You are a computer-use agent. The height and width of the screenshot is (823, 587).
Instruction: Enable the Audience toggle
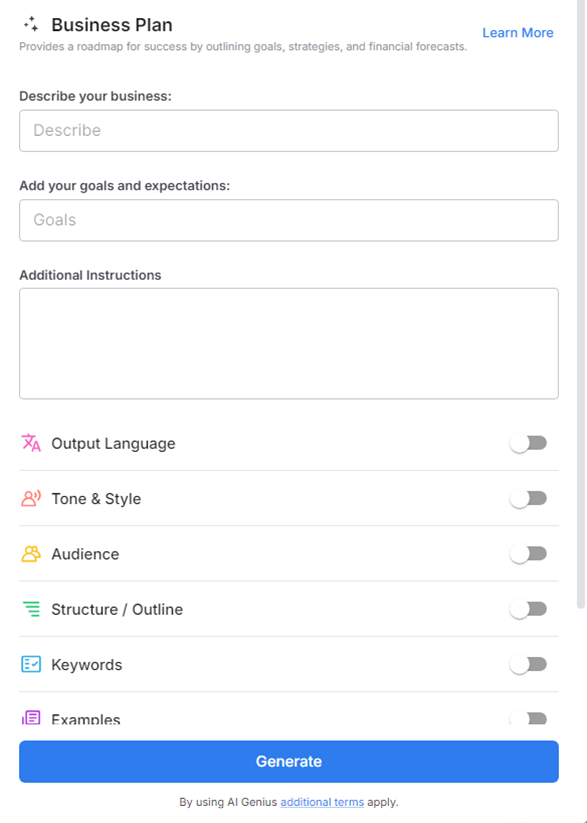529,553
